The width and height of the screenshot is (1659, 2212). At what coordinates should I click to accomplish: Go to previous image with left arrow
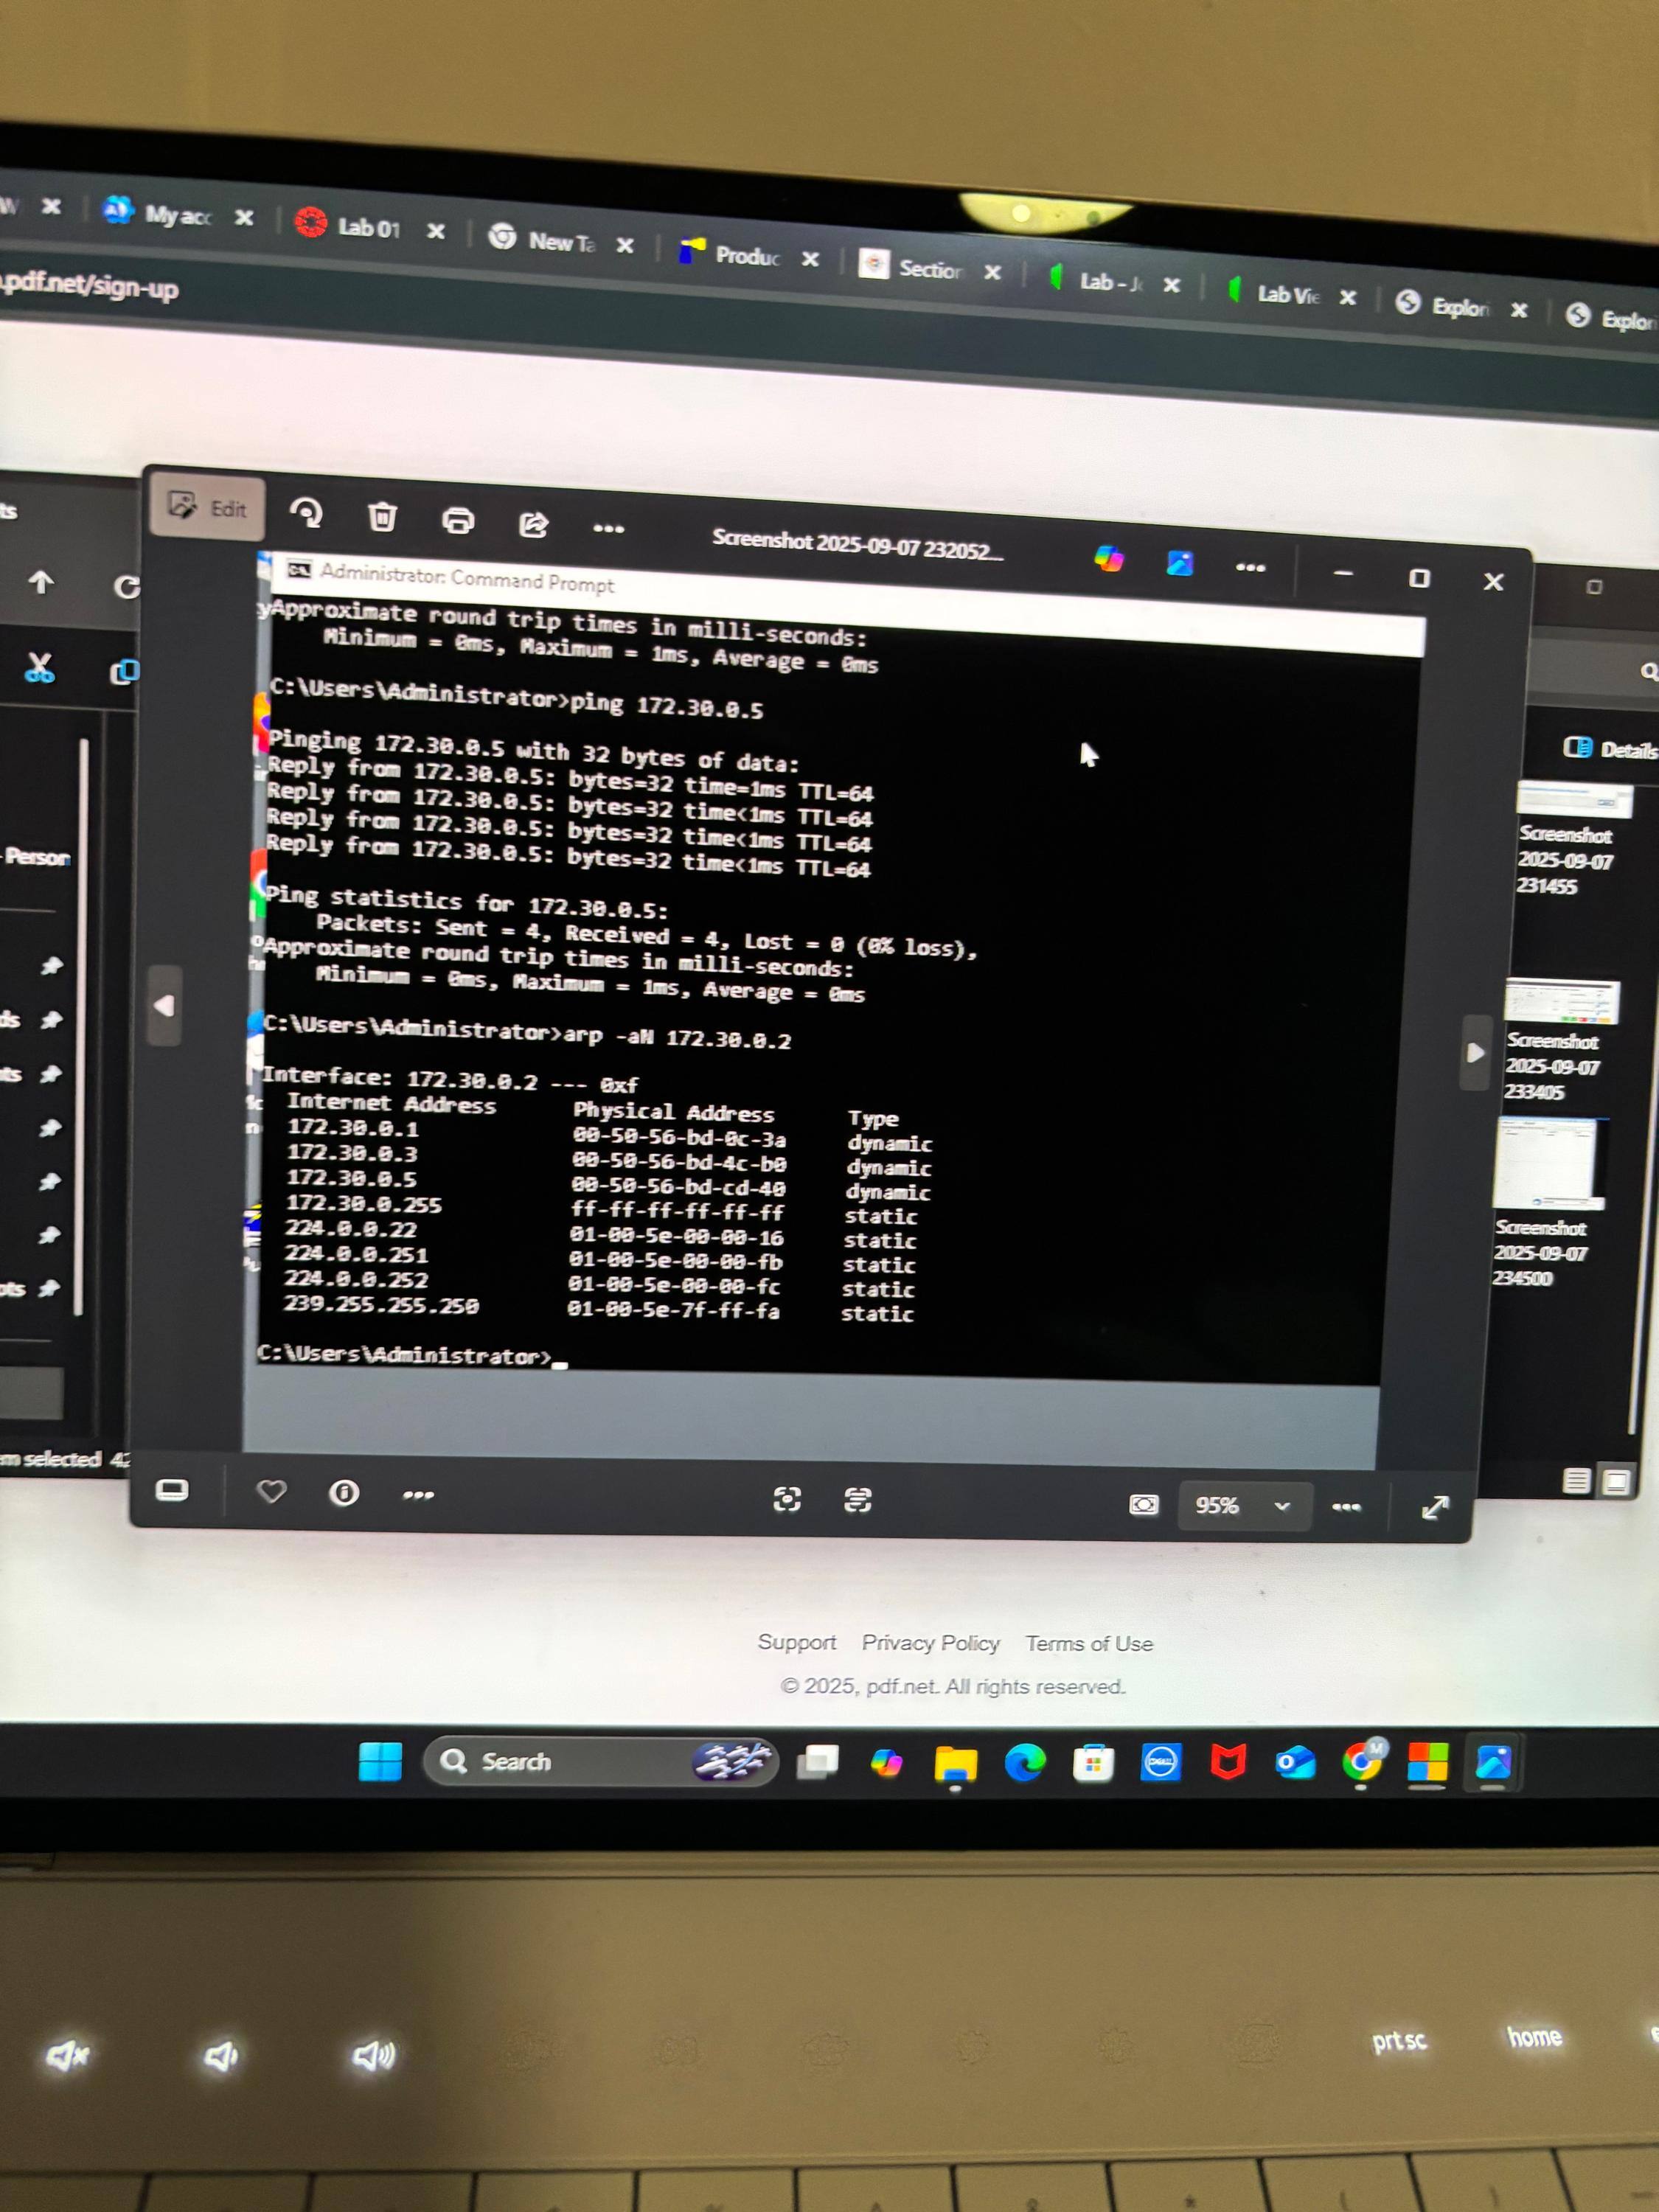(165, 1005)
